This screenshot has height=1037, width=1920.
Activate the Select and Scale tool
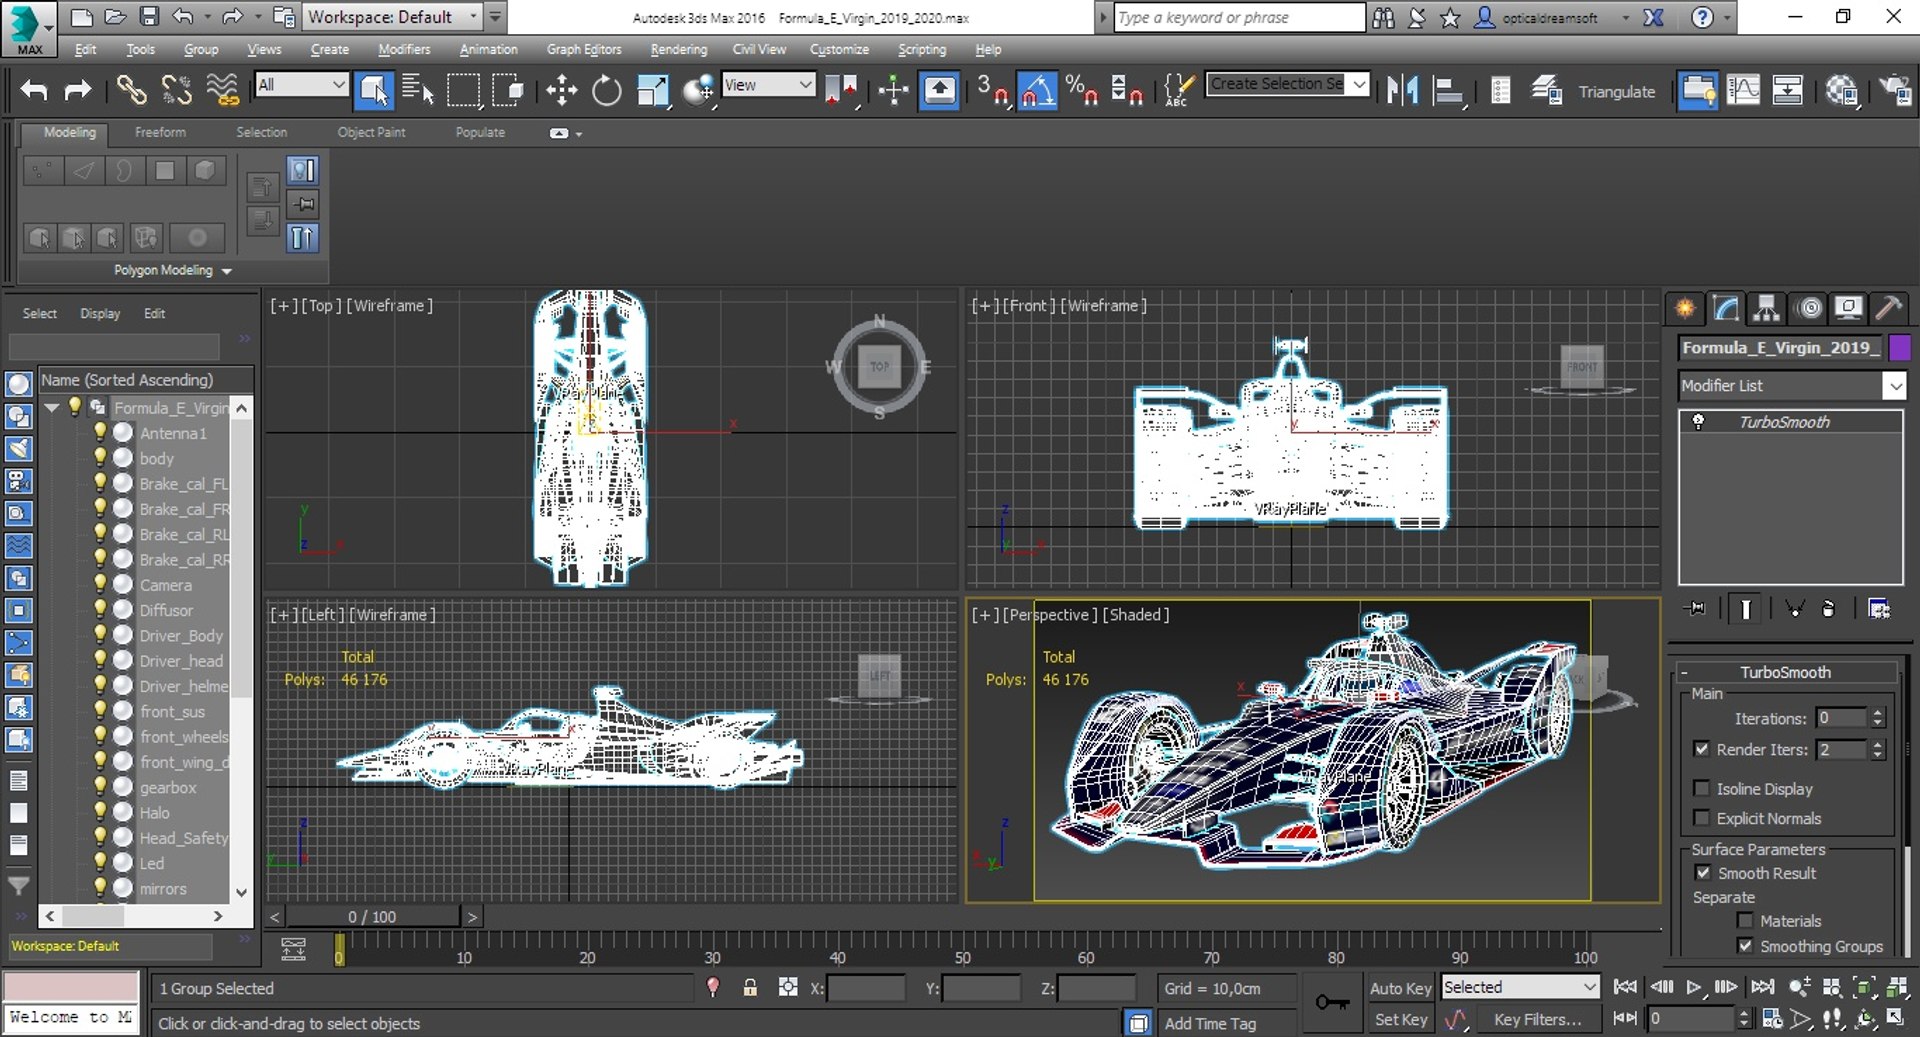(652, 91)
